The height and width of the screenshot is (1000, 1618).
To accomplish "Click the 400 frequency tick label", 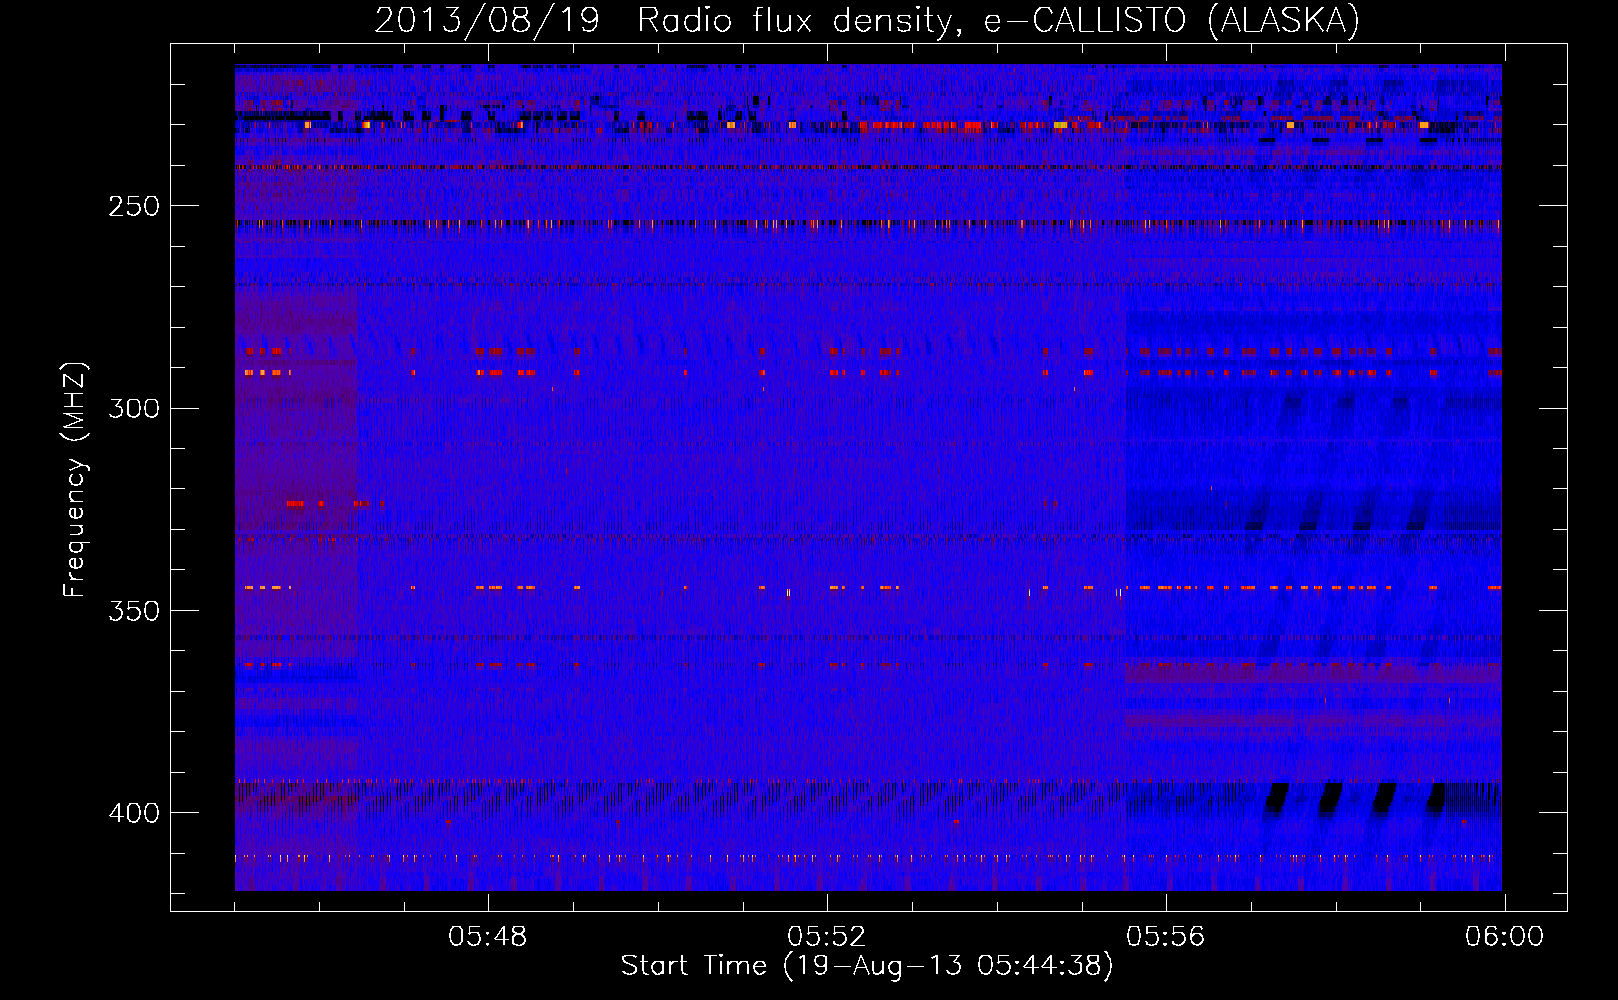I will pyautogui.click(x=134, y=813).
